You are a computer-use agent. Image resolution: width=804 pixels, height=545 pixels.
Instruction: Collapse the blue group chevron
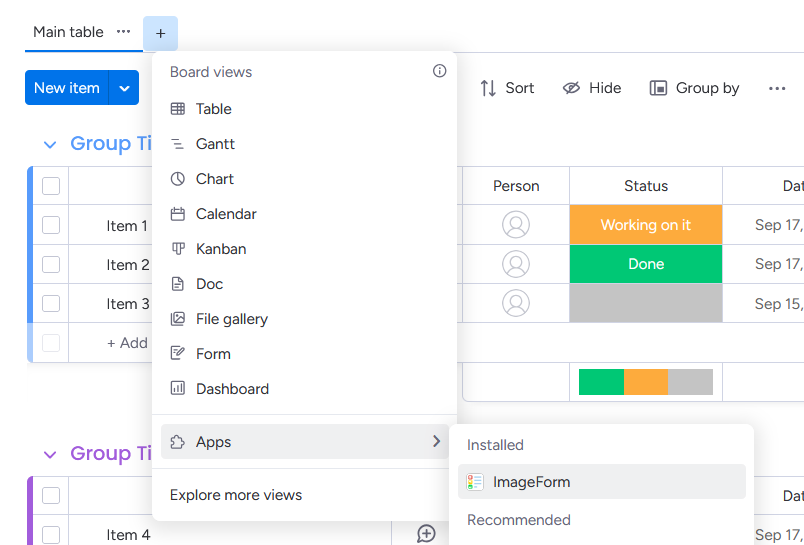click(x=50, y=145)
